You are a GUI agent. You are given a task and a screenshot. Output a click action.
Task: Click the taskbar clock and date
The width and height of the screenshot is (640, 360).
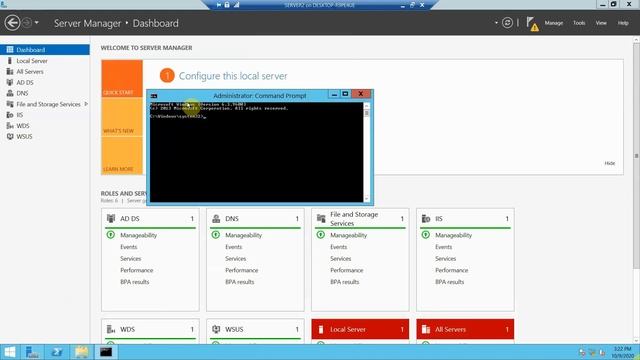[x=622, y=352]
